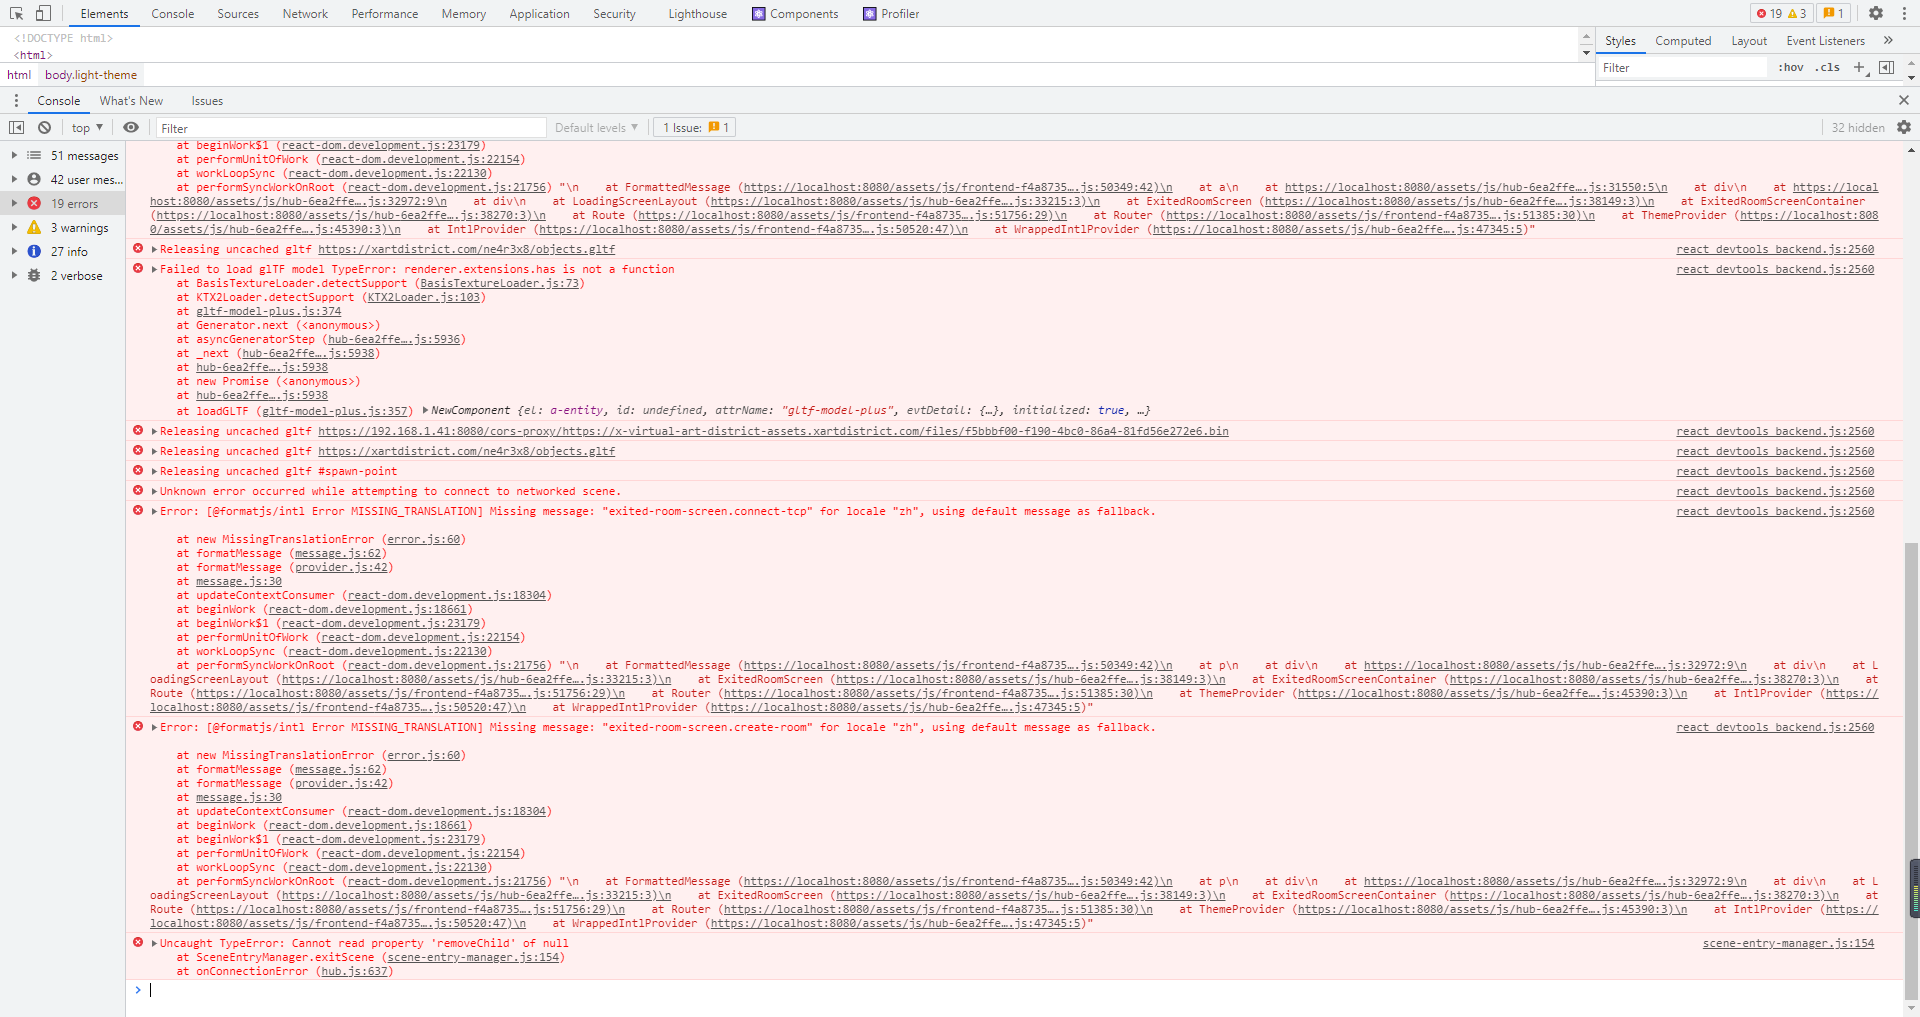This screenshot has height=1017, width=1920.
Task: Toggle the console sidebar panel icon
Action: pyautogui.click(x=17, y=127)
